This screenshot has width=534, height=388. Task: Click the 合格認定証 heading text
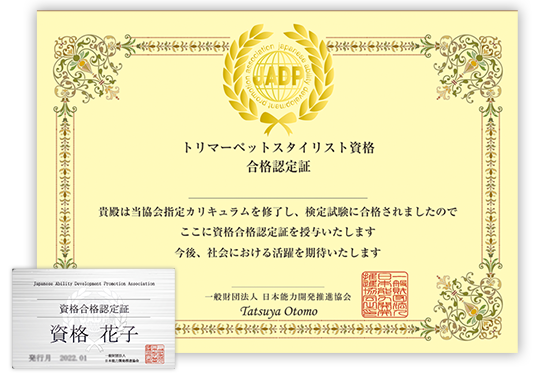(x=279, y=167)
